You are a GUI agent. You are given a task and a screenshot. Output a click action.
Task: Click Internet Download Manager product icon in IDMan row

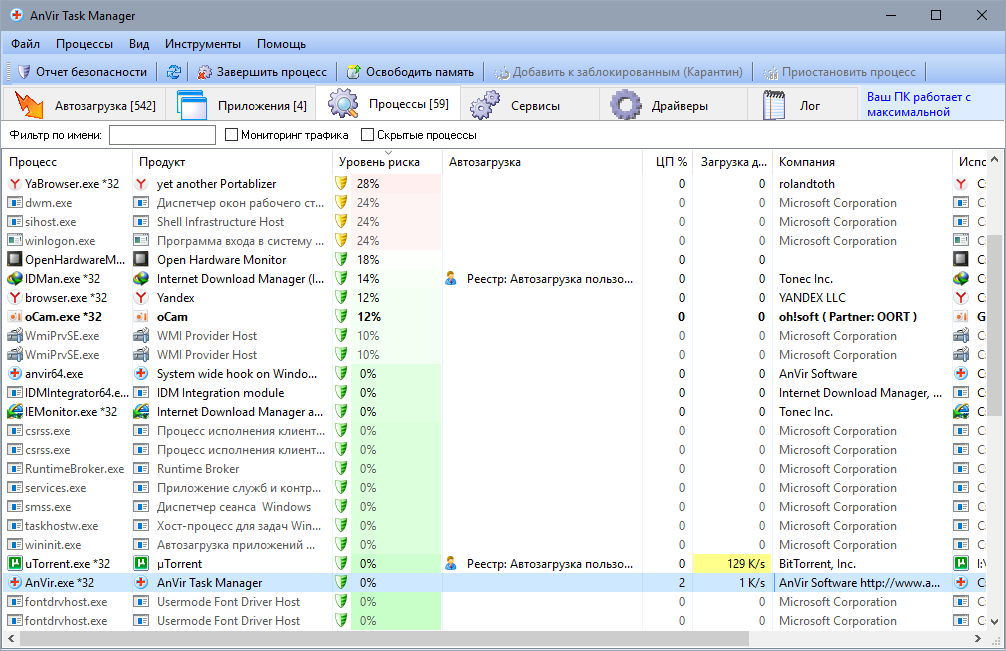point(141,278)
